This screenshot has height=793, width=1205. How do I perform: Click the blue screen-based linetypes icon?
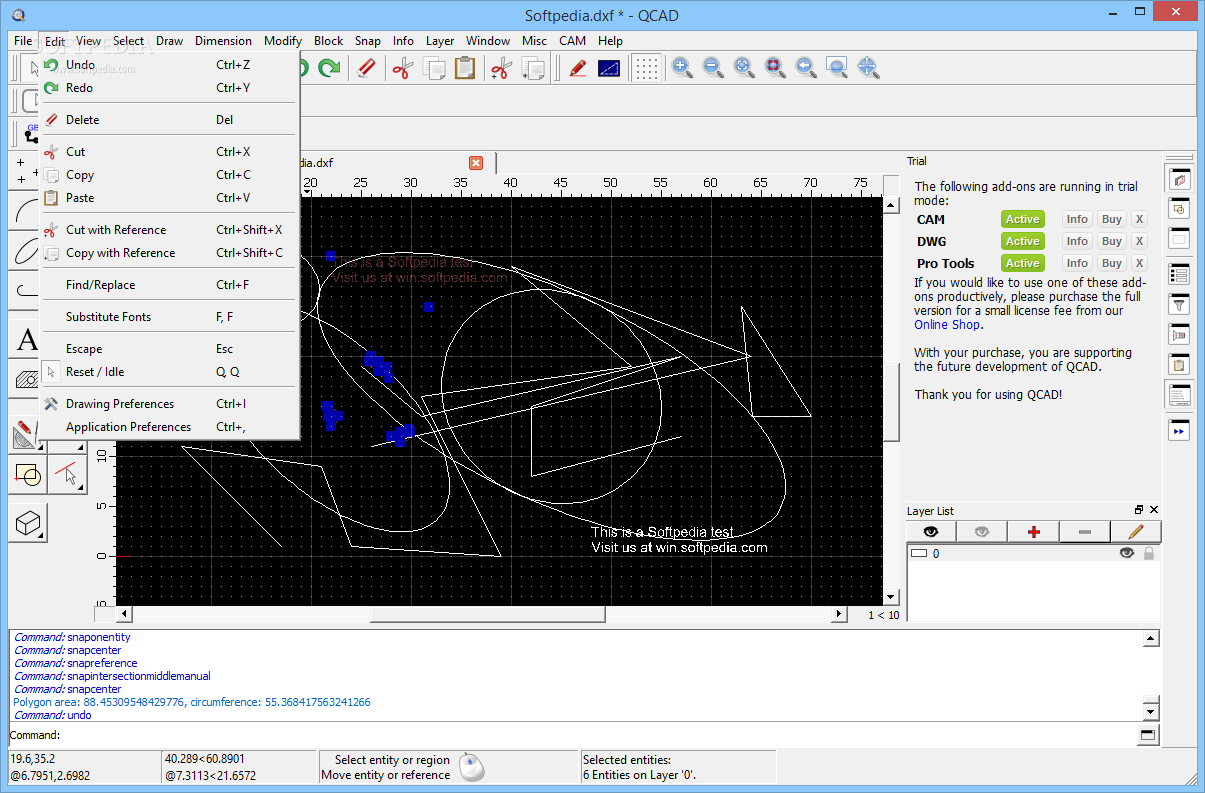(x=609, y=68)
